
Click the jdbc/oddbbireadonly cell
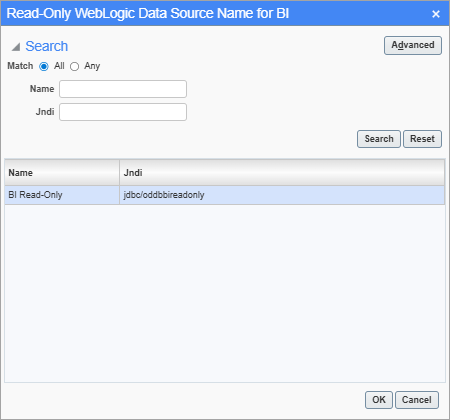(282, 195)
